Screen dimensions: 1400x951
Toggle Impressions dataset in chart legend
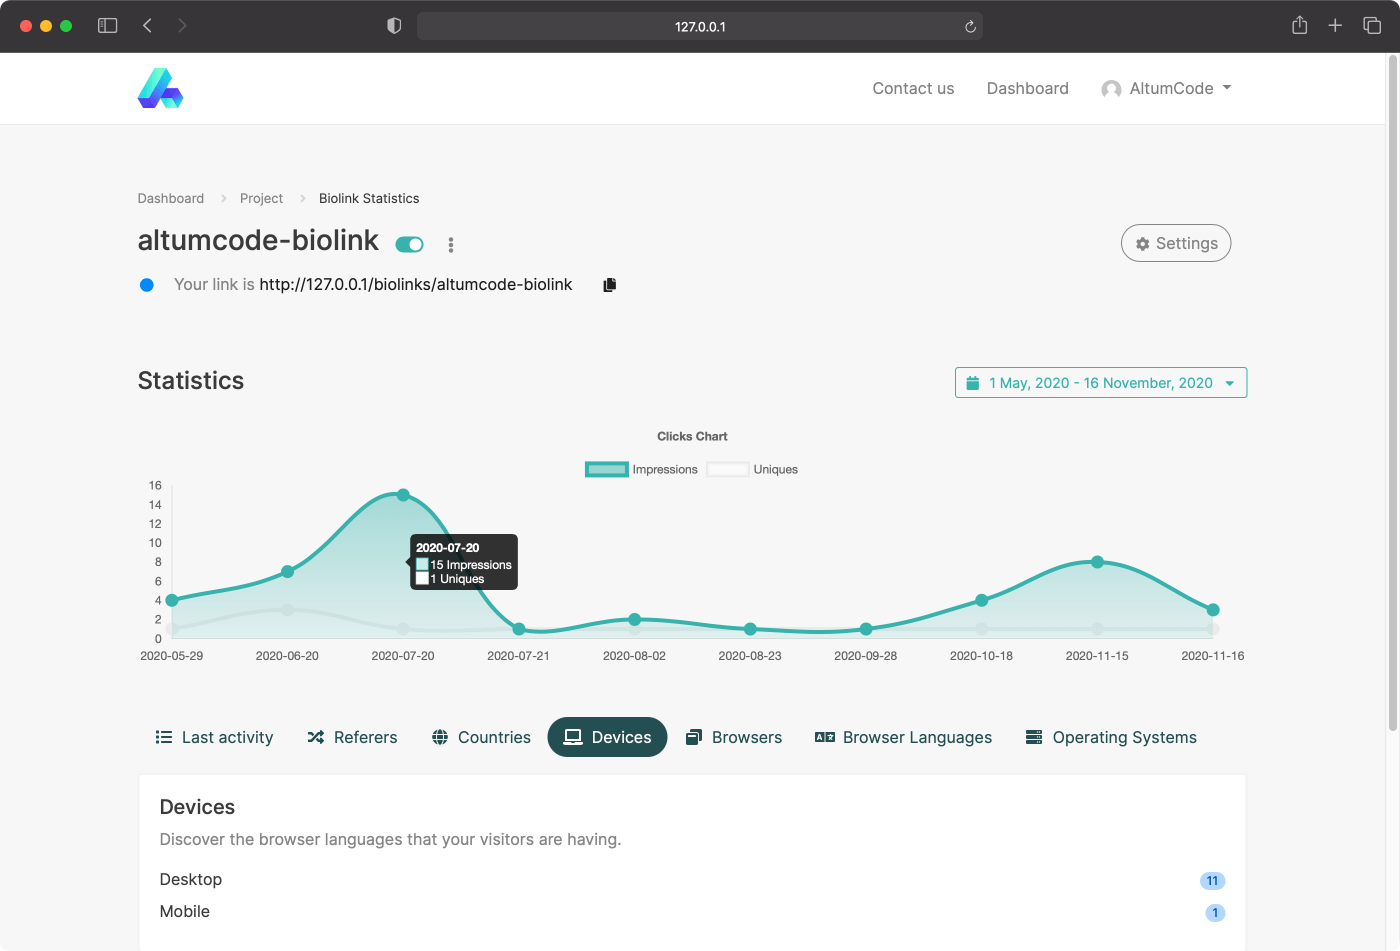[x=641, y=469]
